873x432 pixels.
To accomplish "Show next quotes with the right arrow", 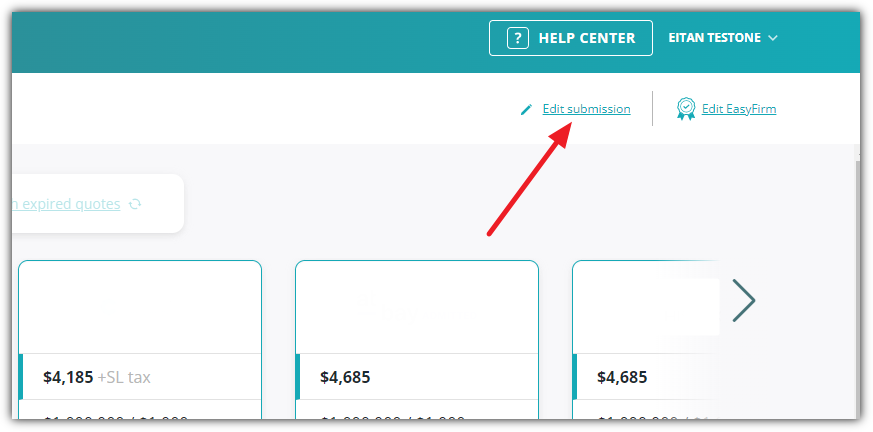I will [x=744, y=301].
